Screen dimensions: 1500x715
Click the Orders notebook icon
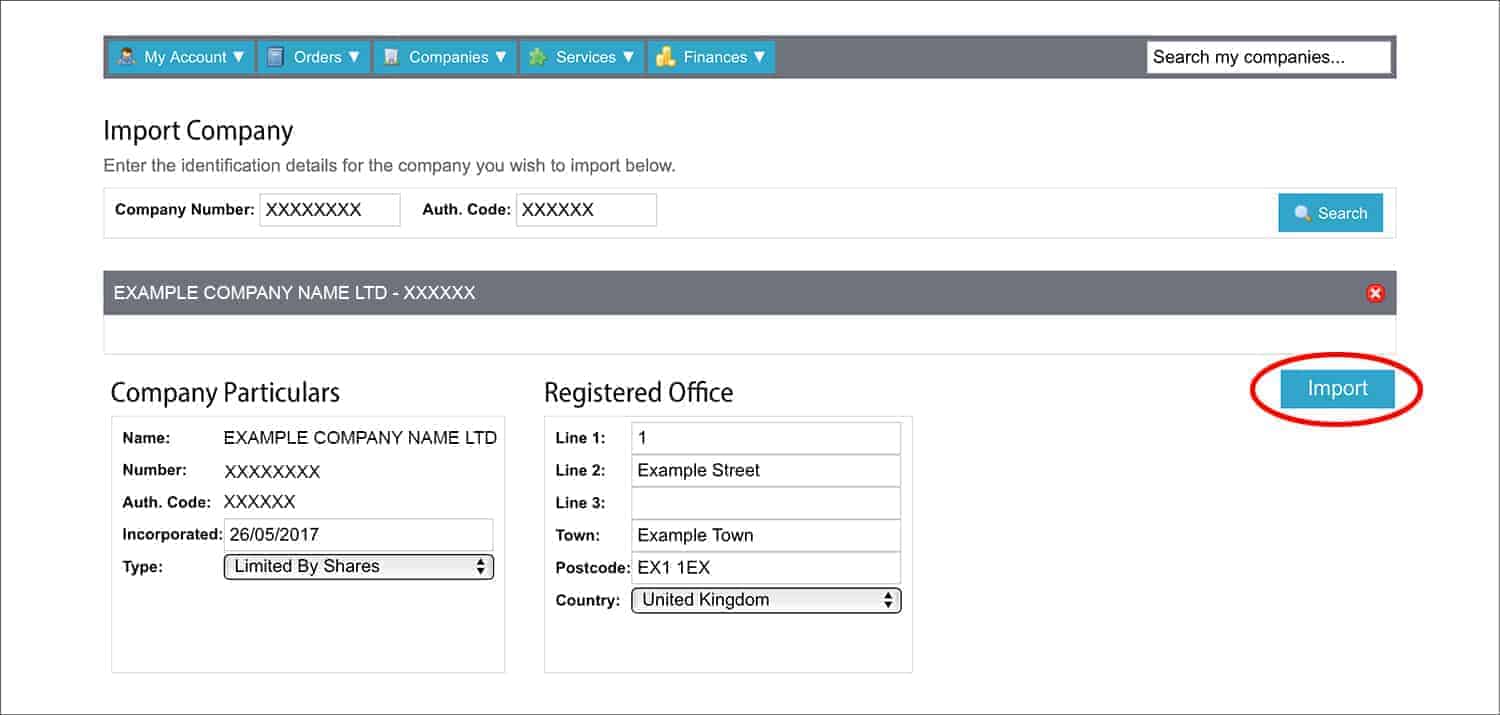click(276, 57)
